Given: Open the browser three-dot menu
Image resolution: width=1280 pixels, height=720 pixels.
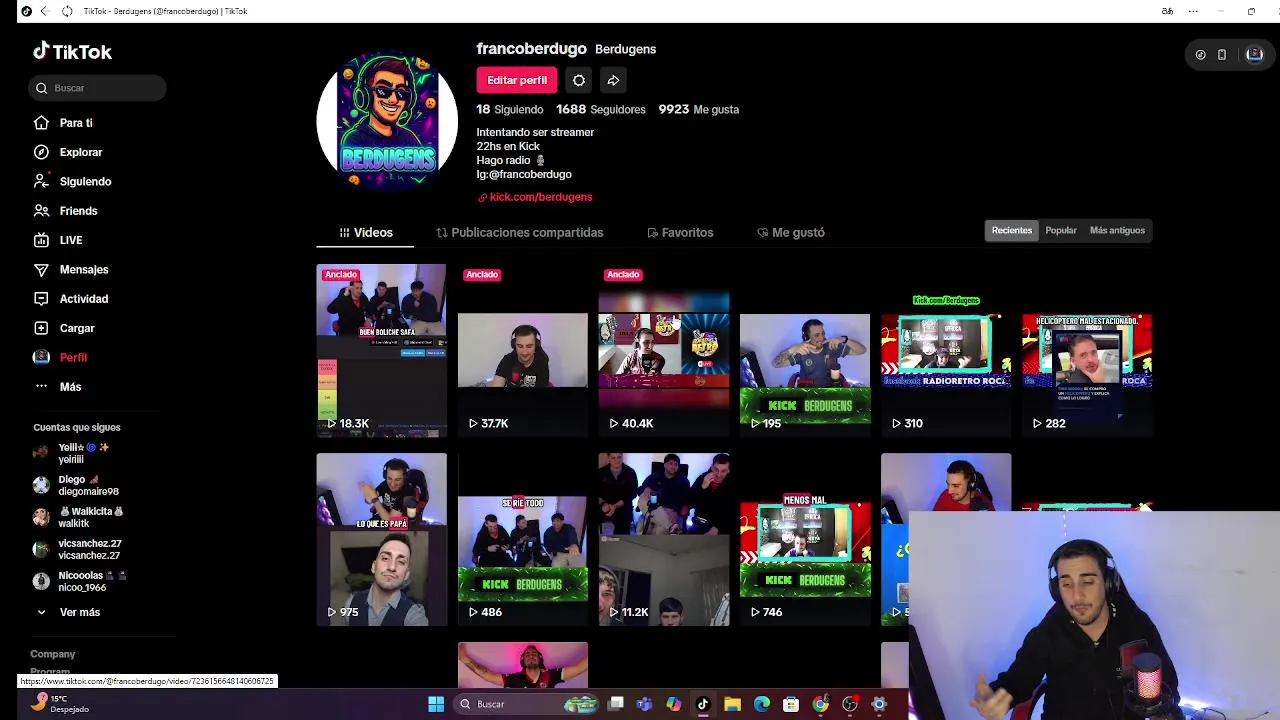Looking at the screenshot, I should click(1193, 11).
